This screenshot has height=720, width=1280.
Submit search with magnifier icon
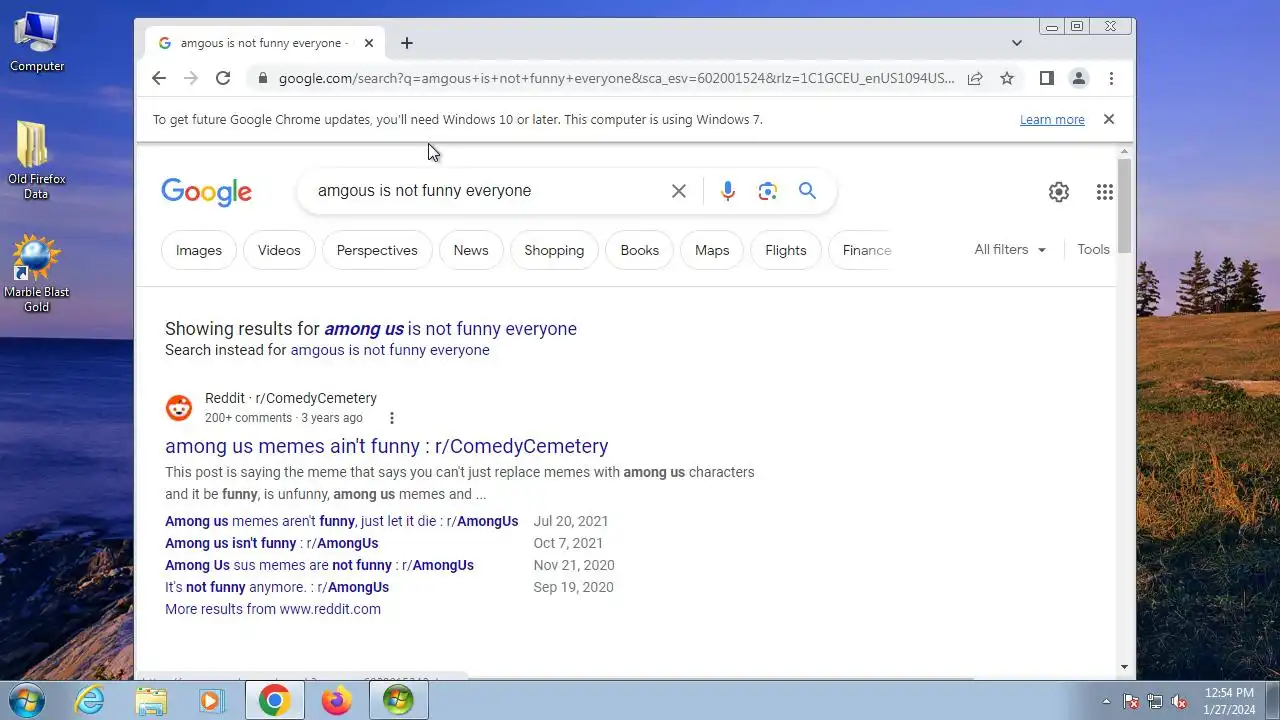[808, 191]
